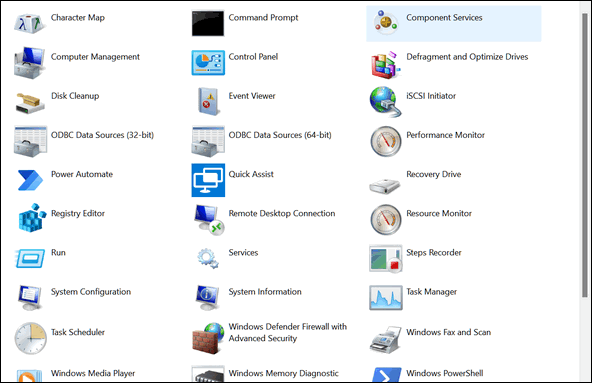Screen dimensions: 592x383
Task: Launch the Command Prompt icon
Action: point(208,23)
